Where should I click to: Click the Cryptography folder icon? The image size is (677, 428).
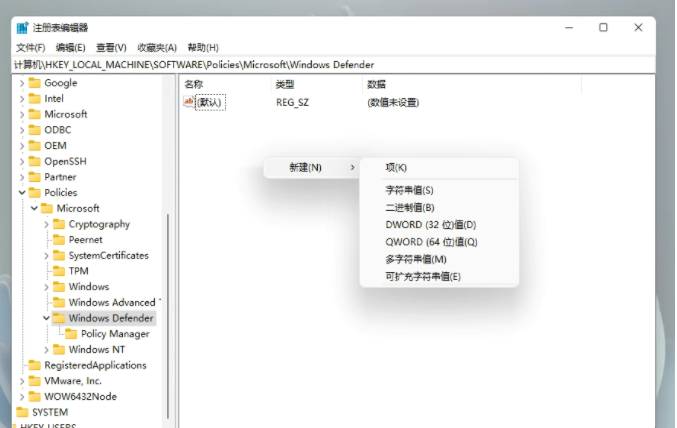point(59,224)
